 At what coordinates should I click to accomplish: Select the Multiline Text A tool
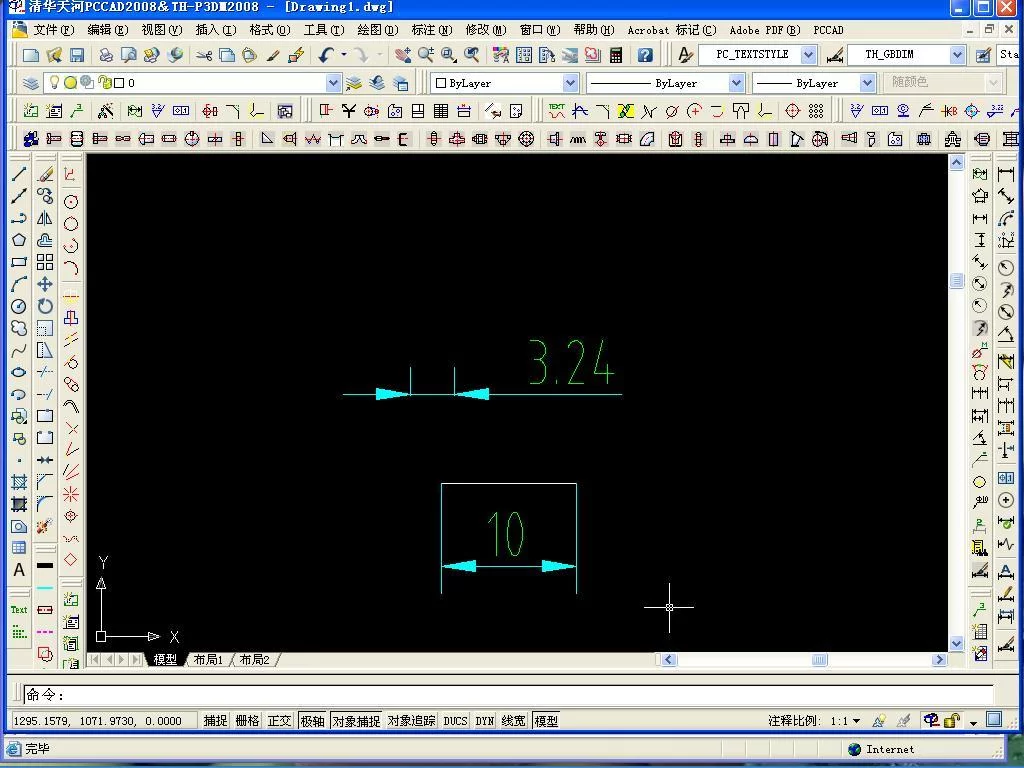19,570
